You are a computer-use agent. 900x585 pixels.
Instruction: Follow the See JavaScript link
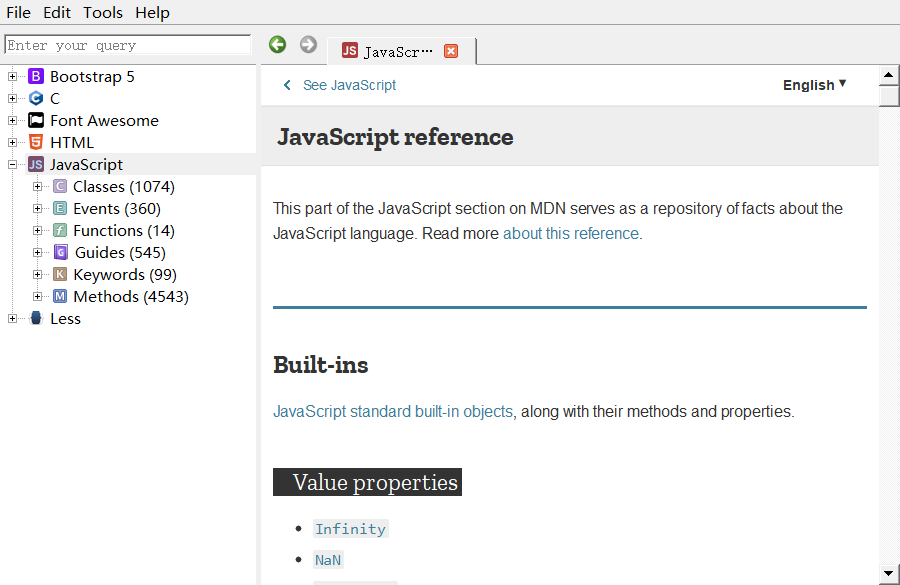(350, 85)
